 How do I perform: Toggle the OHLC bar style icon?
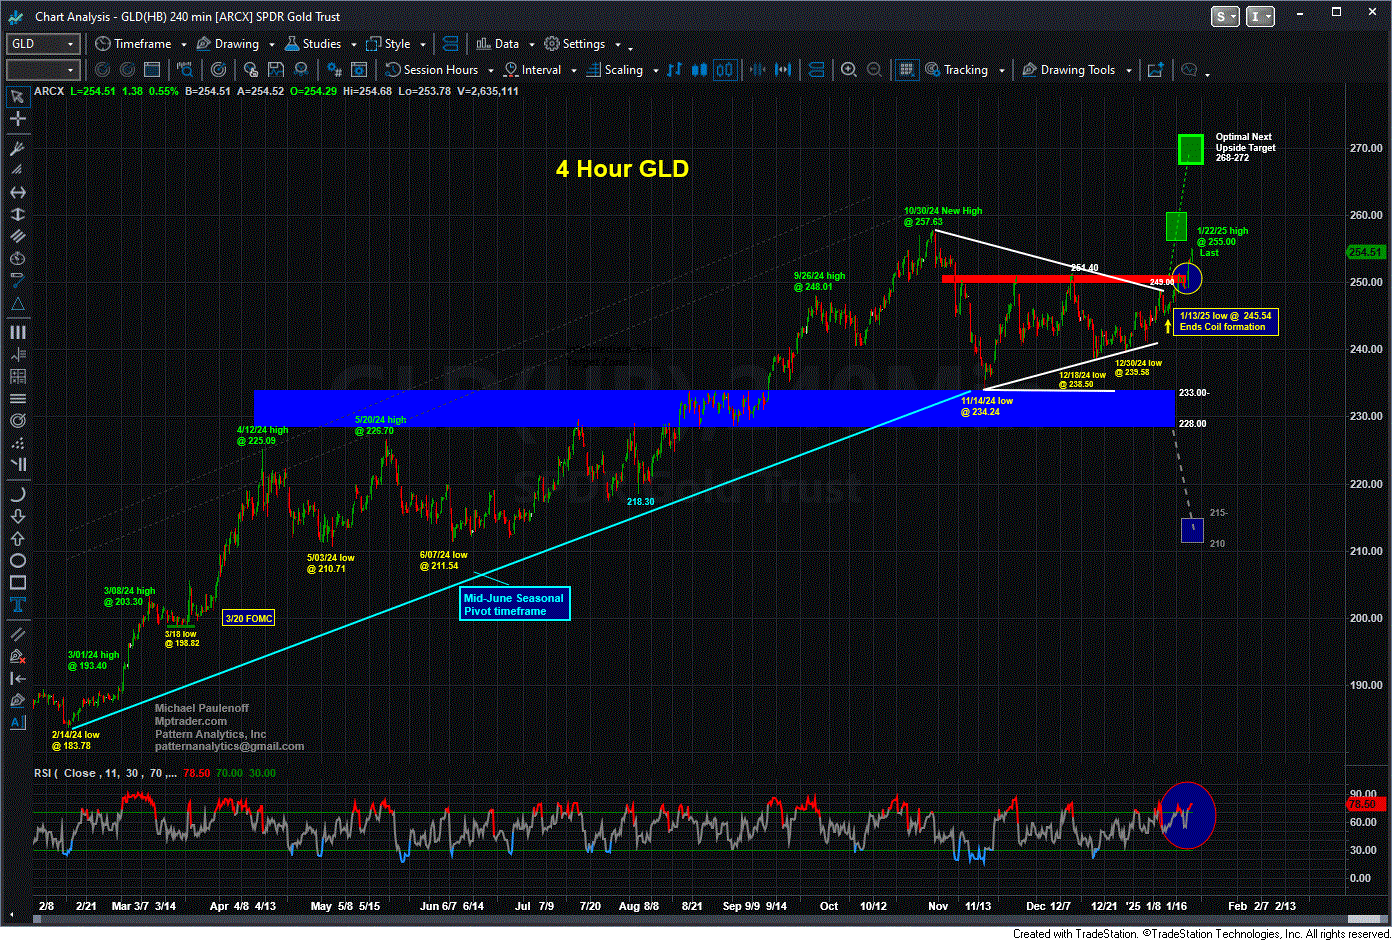[674, 70]
